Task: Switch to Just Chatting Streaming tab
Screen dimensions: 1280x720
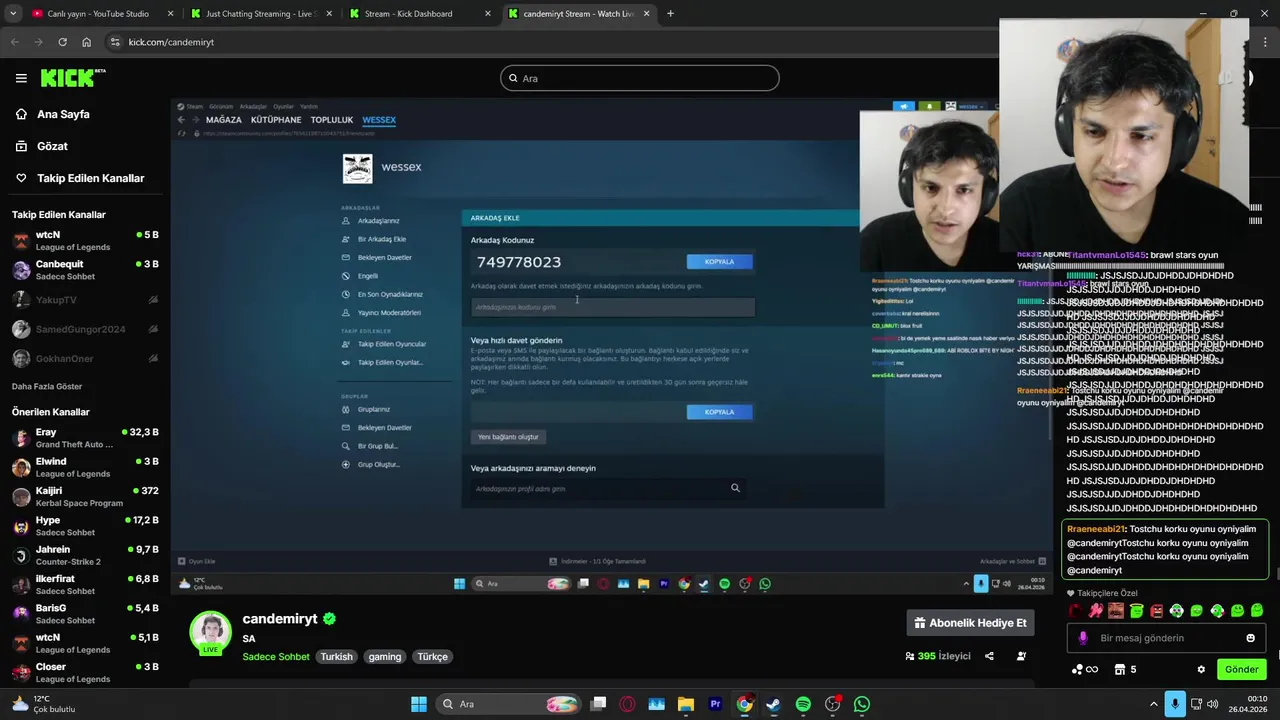Action: point(261,14)
